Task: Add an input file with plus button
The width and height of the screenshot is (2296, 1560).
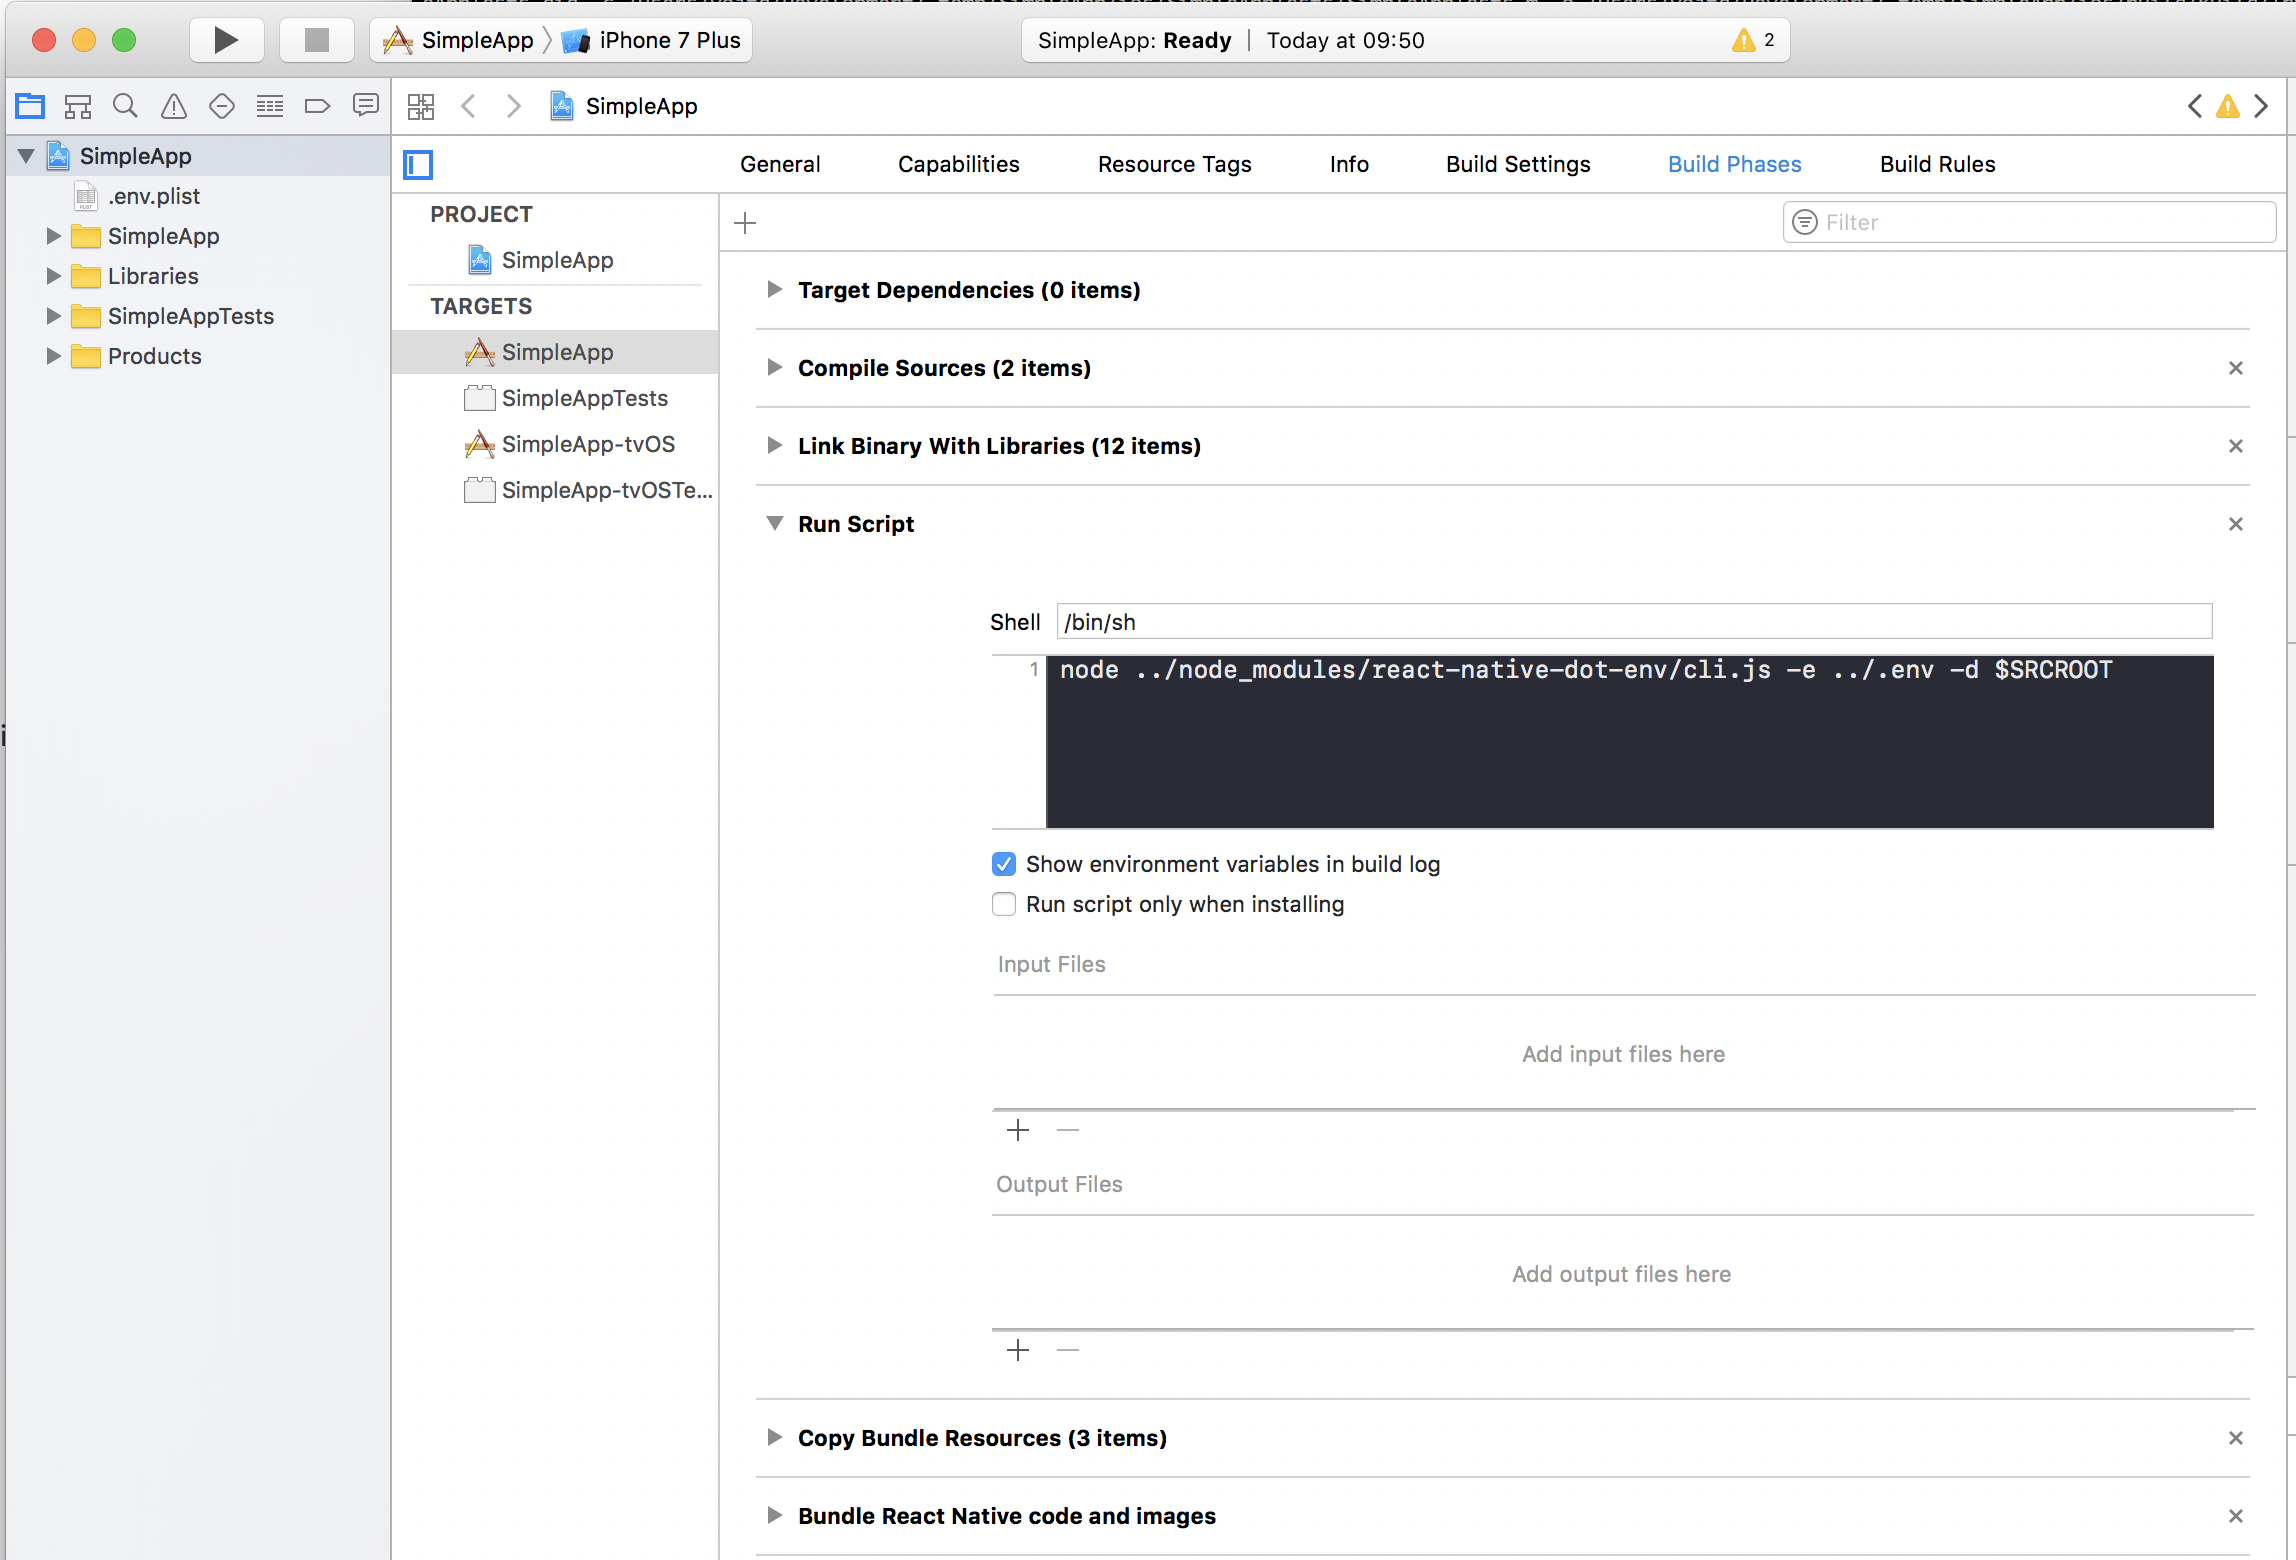Action: coord(1018,1130)
